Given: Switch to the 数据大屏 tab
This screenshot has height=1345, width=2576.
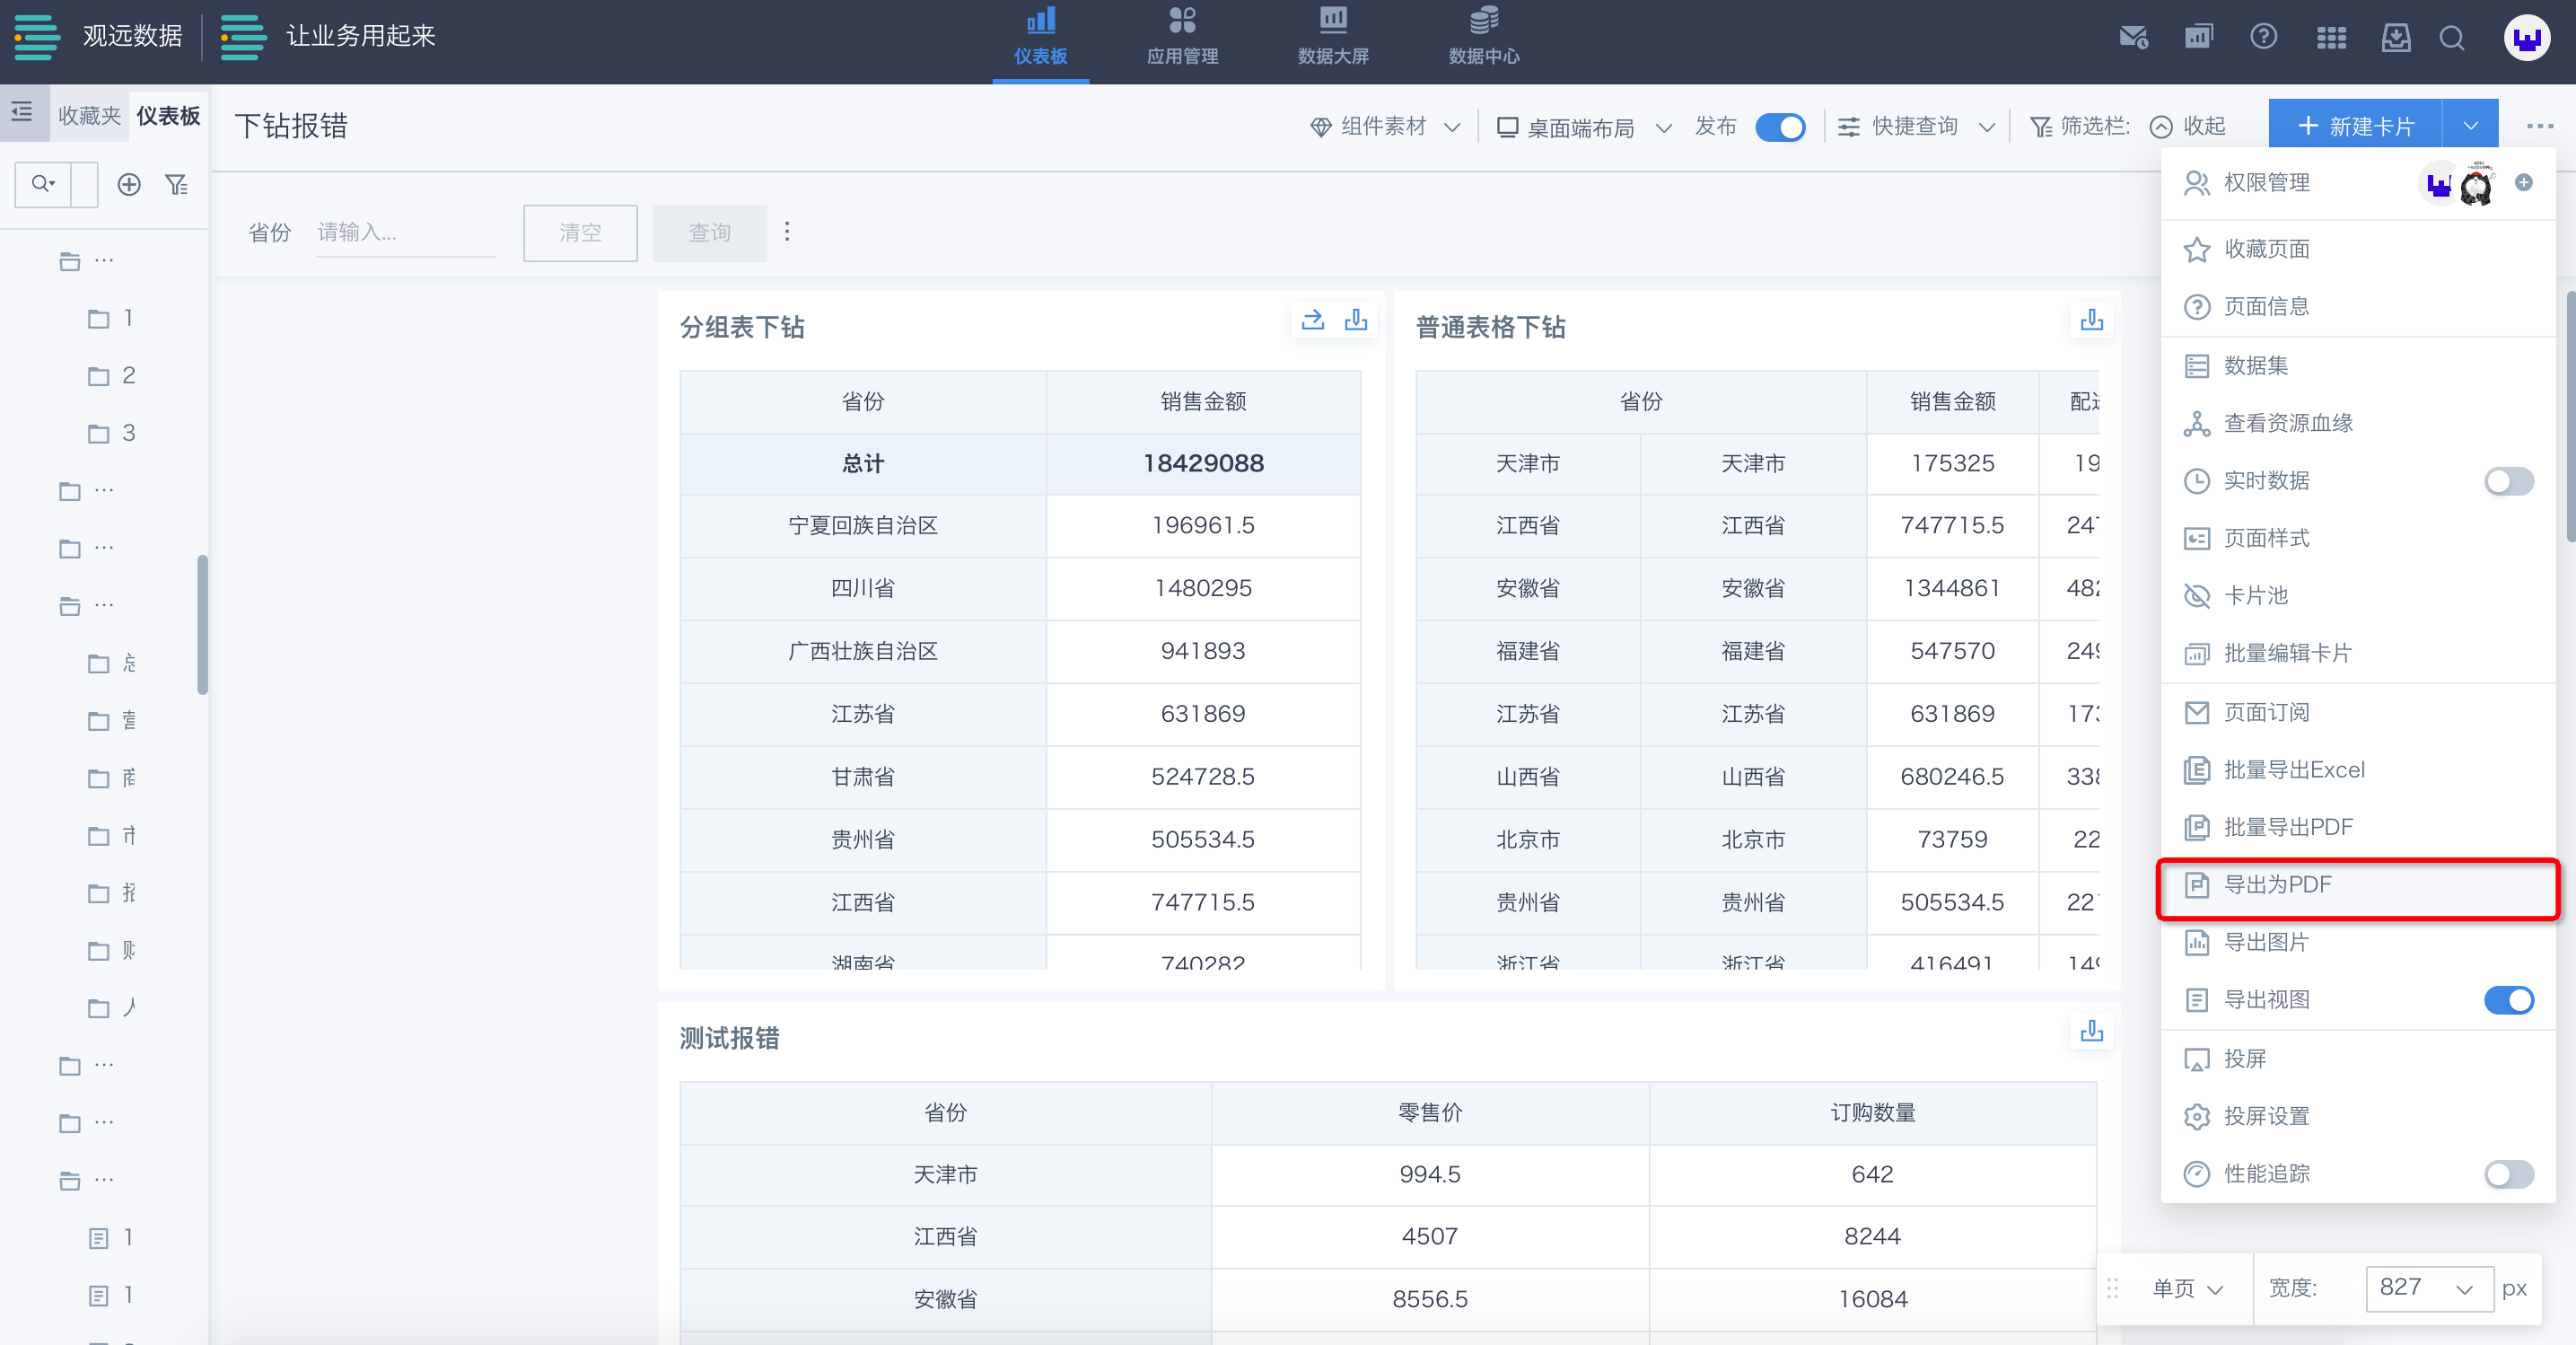Looking at the screenshot, I should coord(1333,38).
